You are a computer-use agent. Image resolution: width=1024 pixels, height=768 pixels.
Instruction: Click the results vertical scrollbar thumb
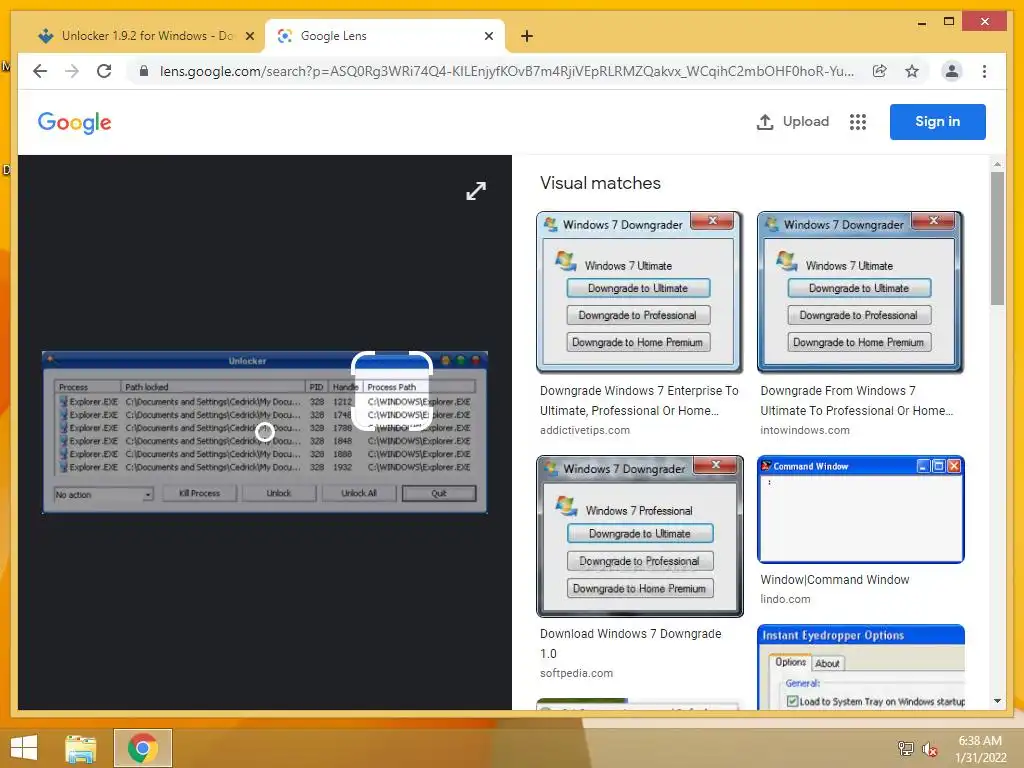coord(997,238)
